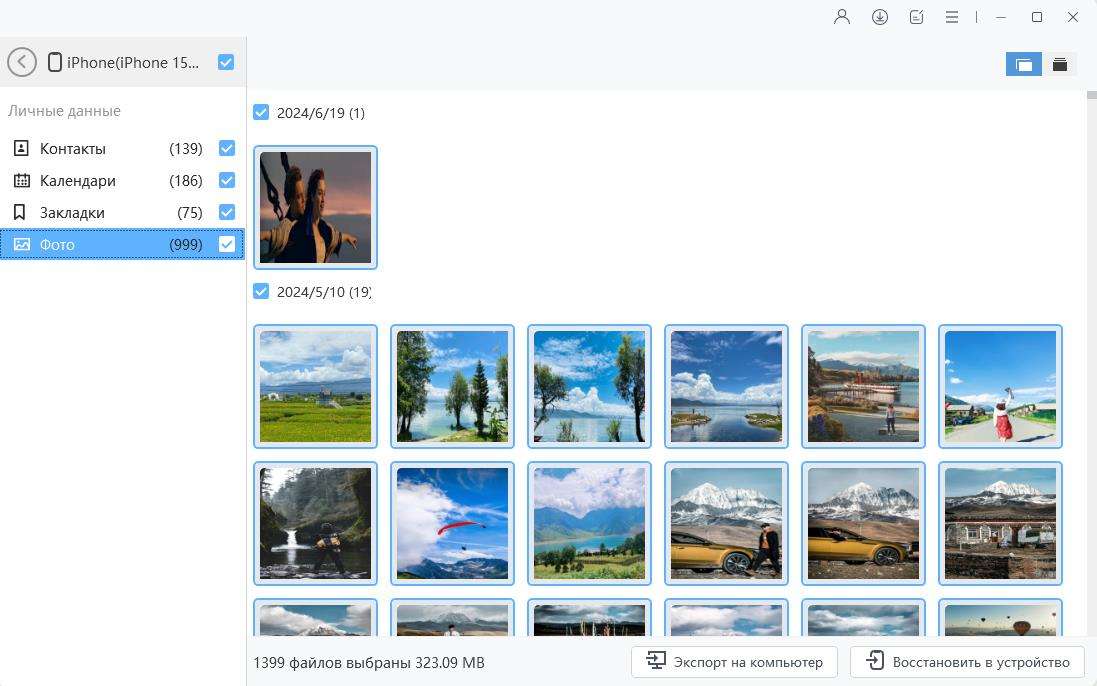Screen dimensions: 1097x686
Task: Toggle the 2024/6/19 date group checkbox
Action: 261,112
